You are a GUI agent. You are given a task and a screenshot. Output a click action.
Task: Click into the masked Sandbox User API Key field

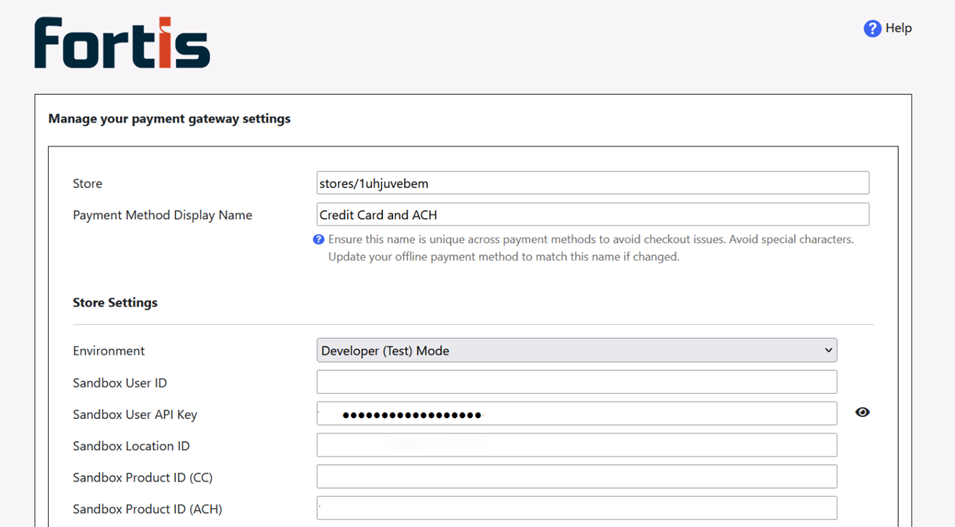pos(576,414)
